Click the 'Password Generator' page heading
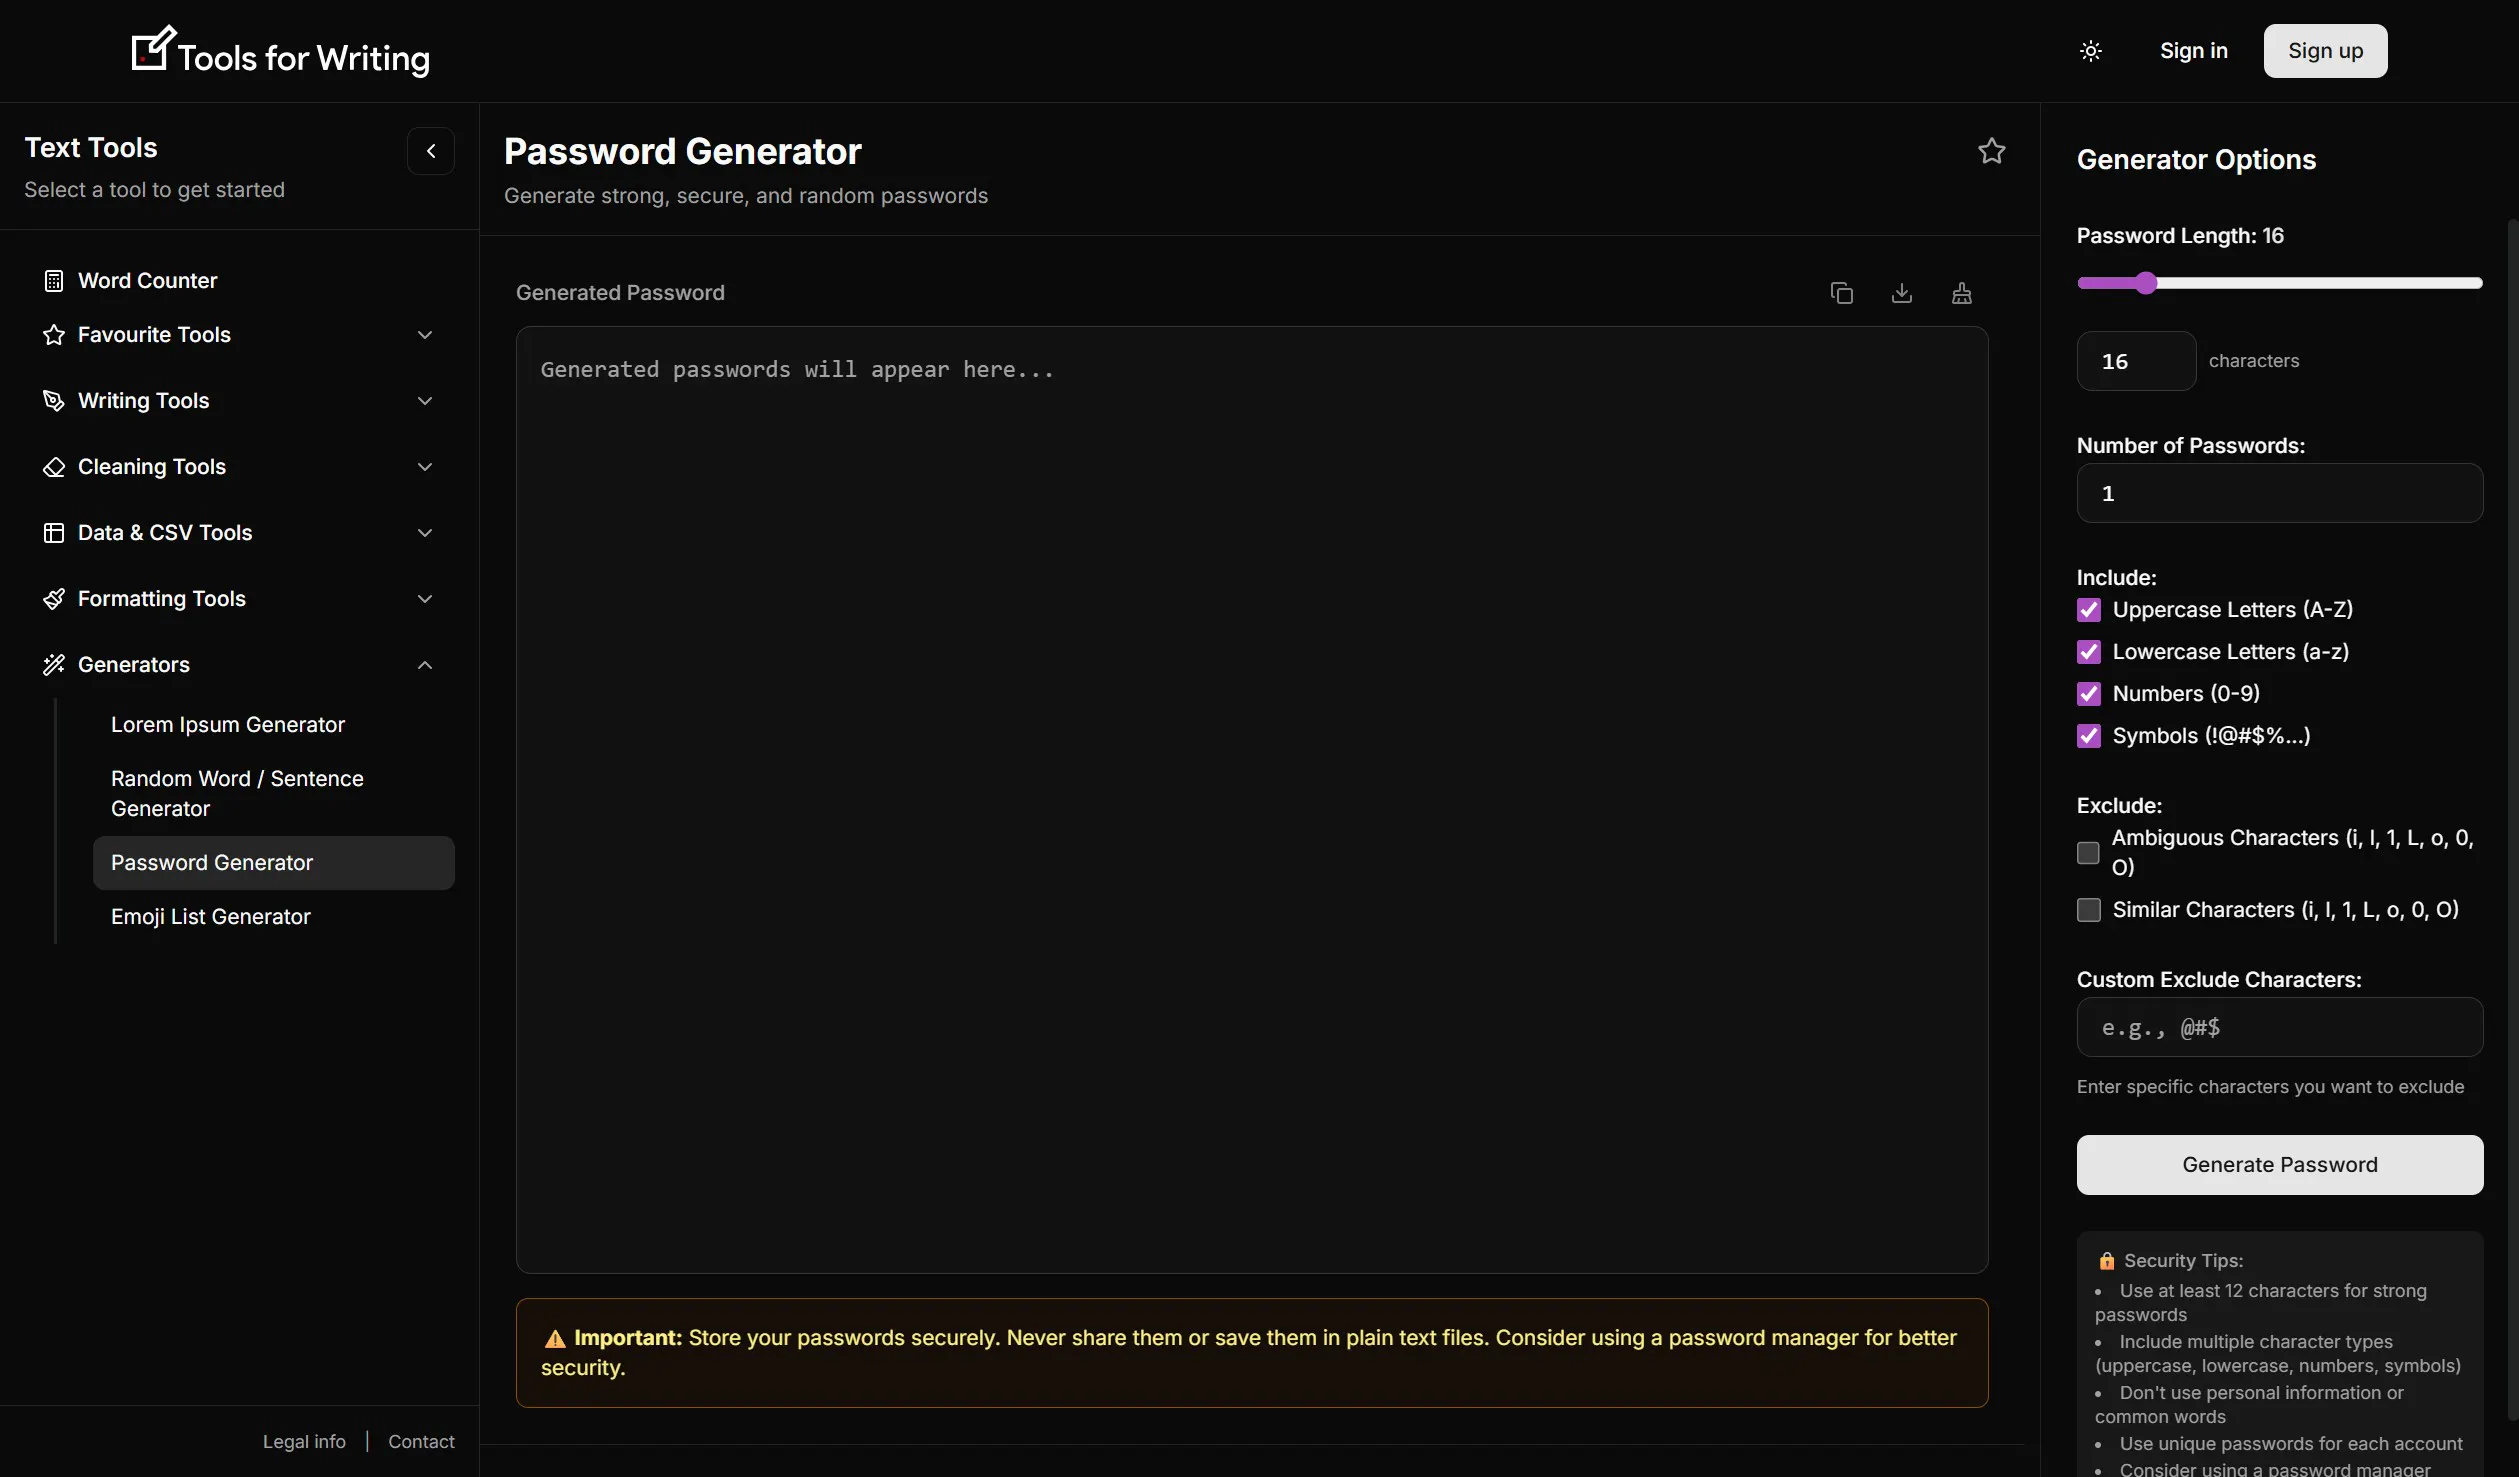2519x1477 pixels. pos(683,151)
